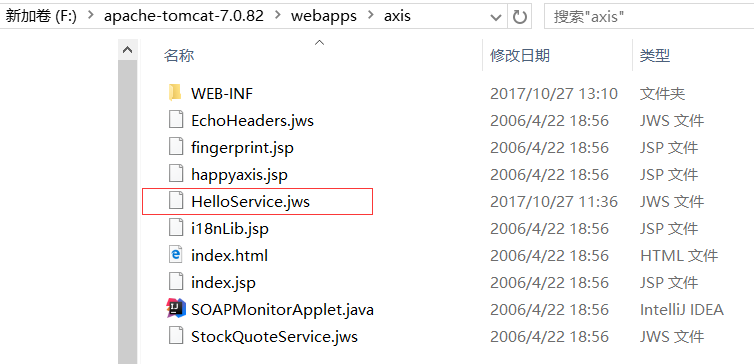Screen dimensions: 754x364
Task: Refresh the axis folder view
Action: (x=519, y=17)
